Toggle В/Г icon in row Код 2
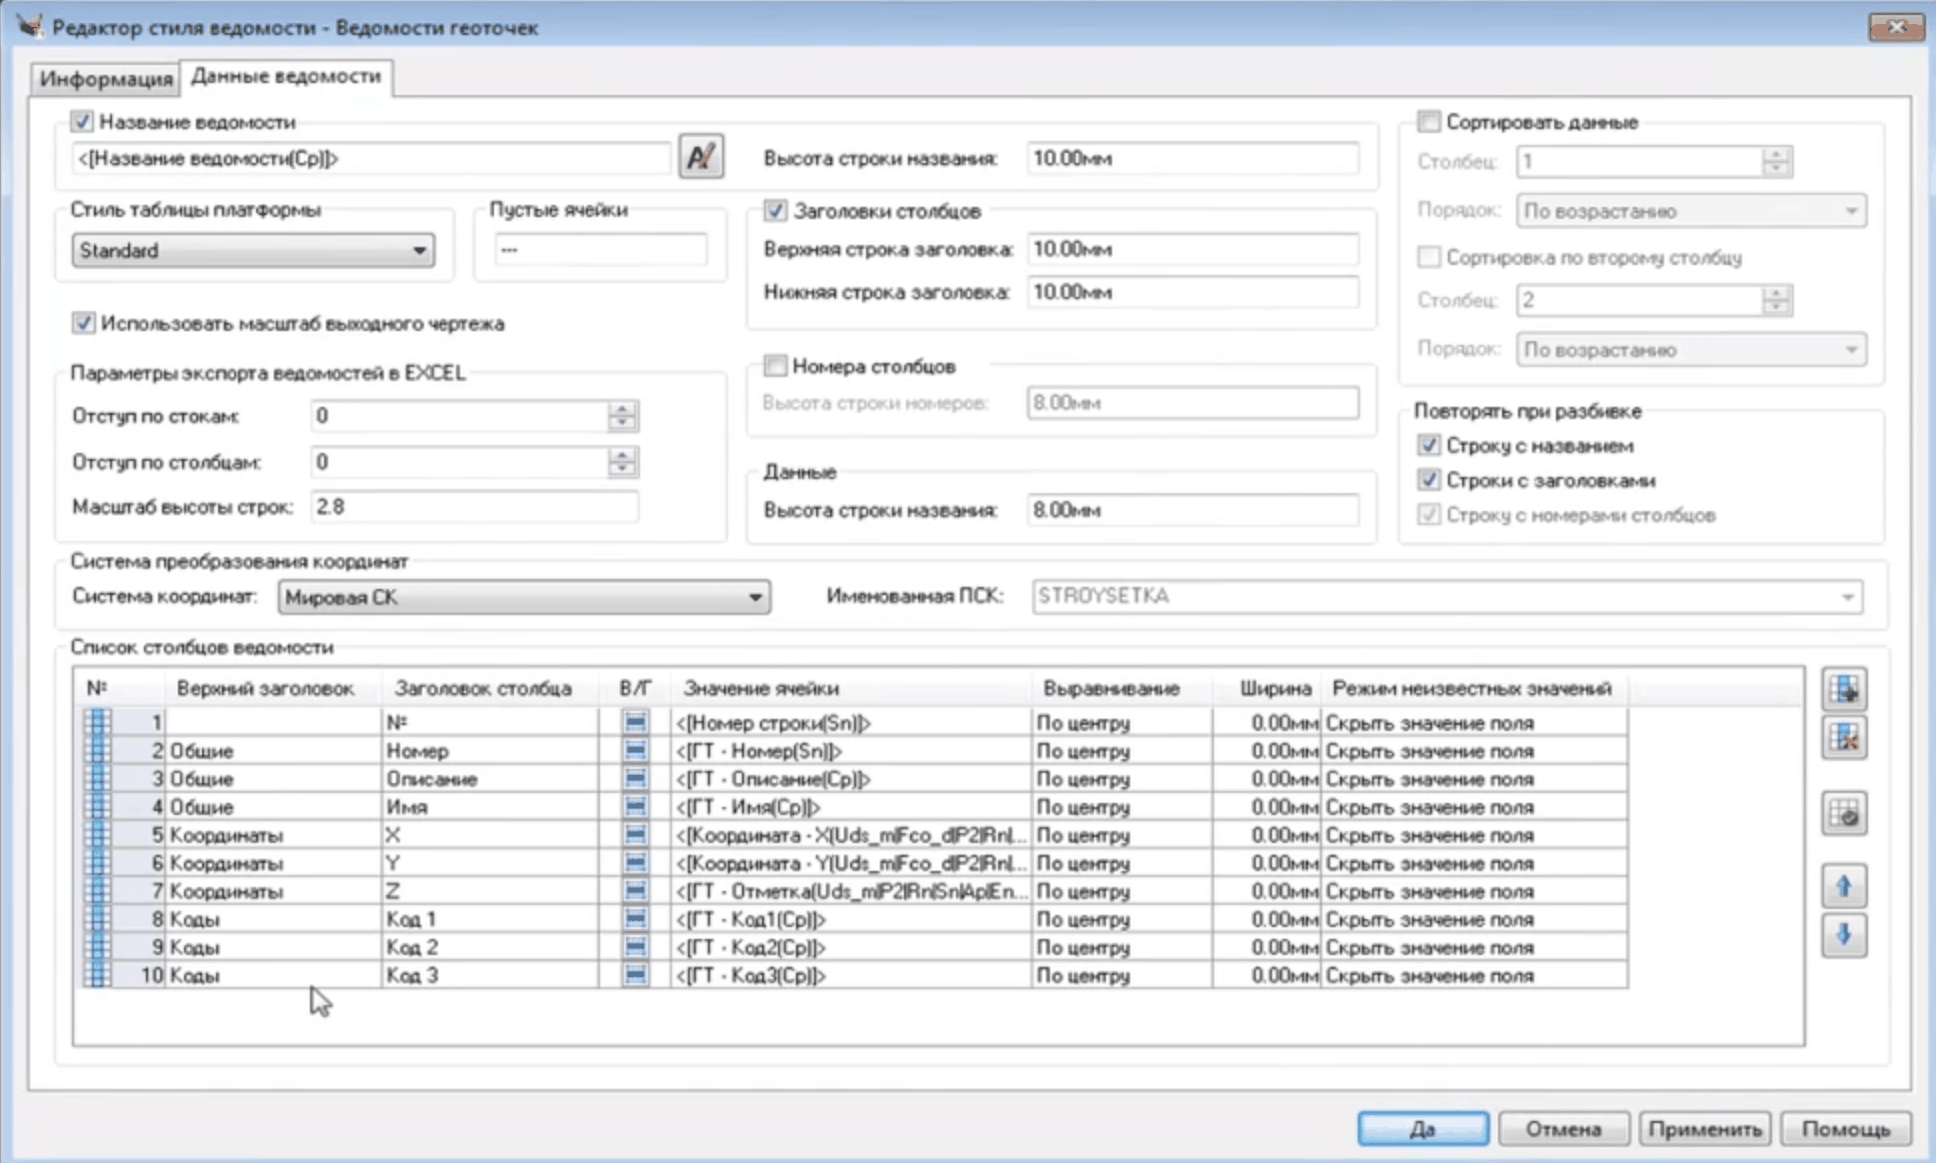This screenshot has height=1163, width=1936. coord(635,946)
